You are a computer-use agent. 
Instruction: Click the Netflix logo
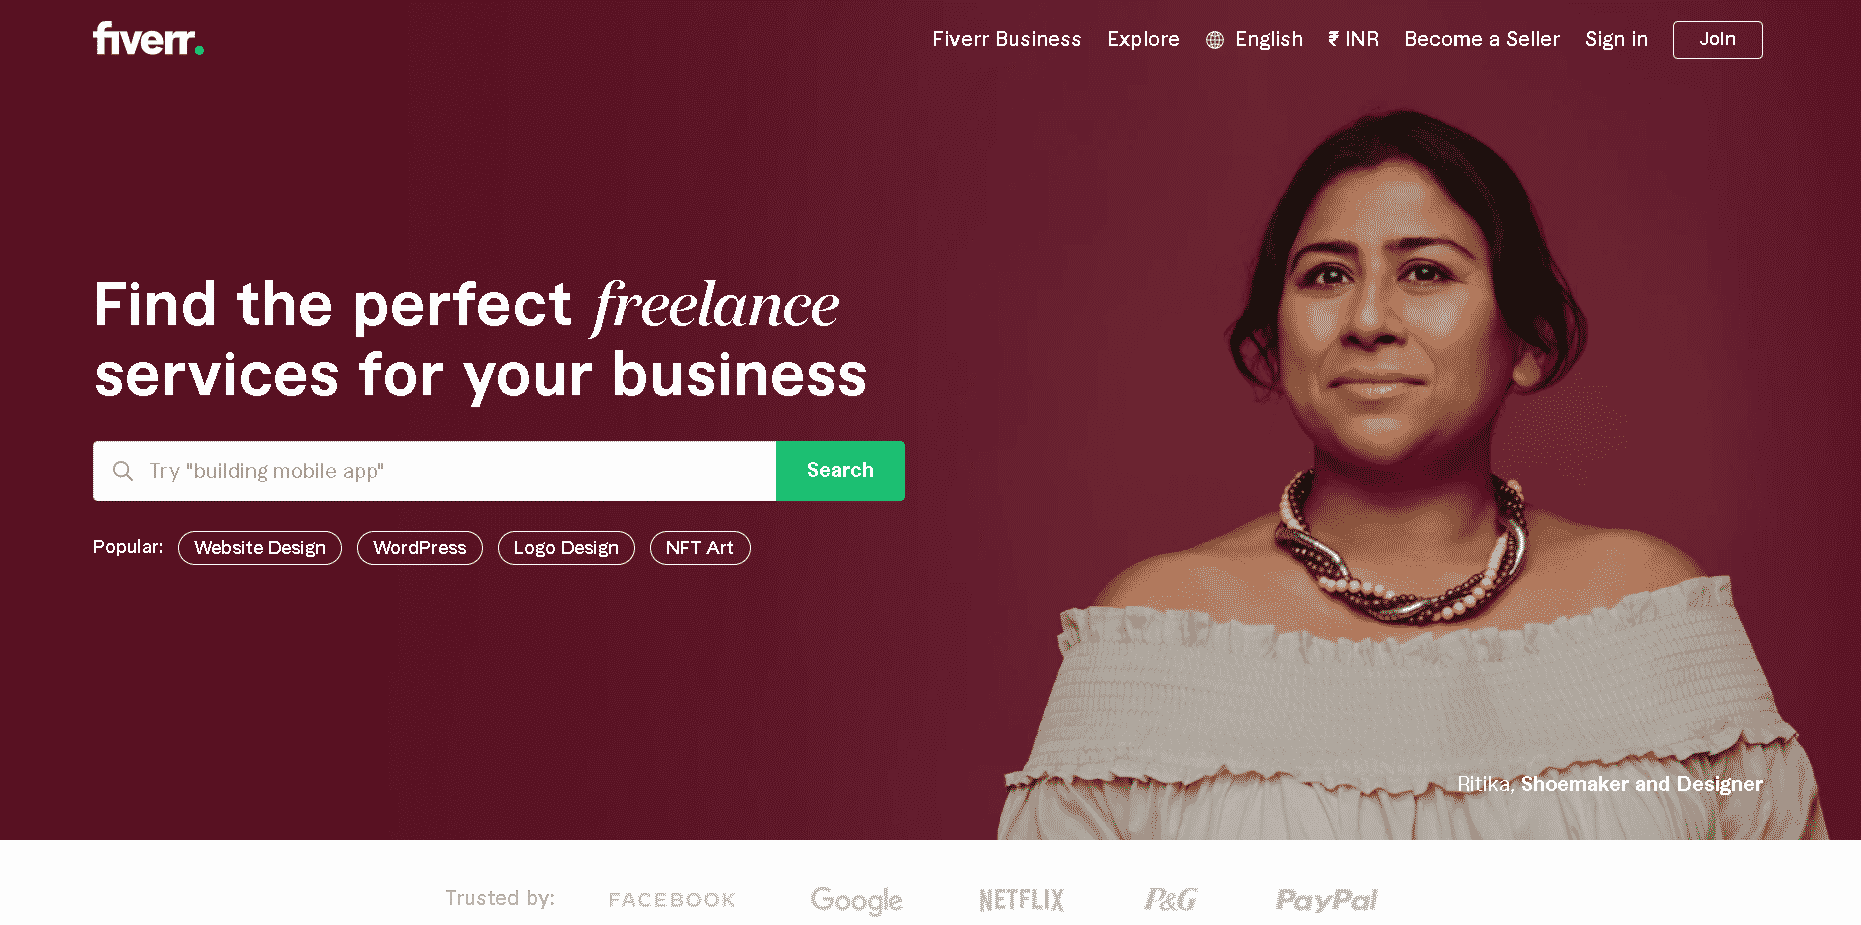pos(1021,900)
